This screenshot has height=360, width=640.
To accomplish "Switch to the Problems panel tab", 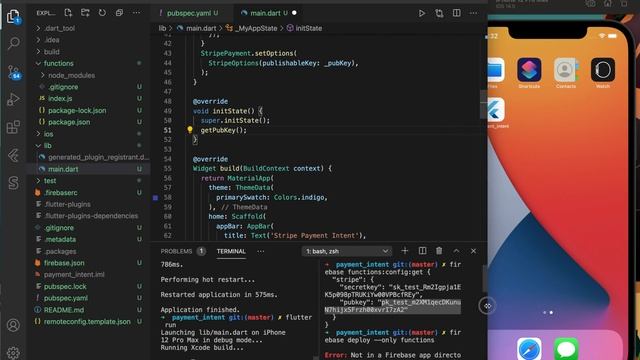I will point(176,251).
